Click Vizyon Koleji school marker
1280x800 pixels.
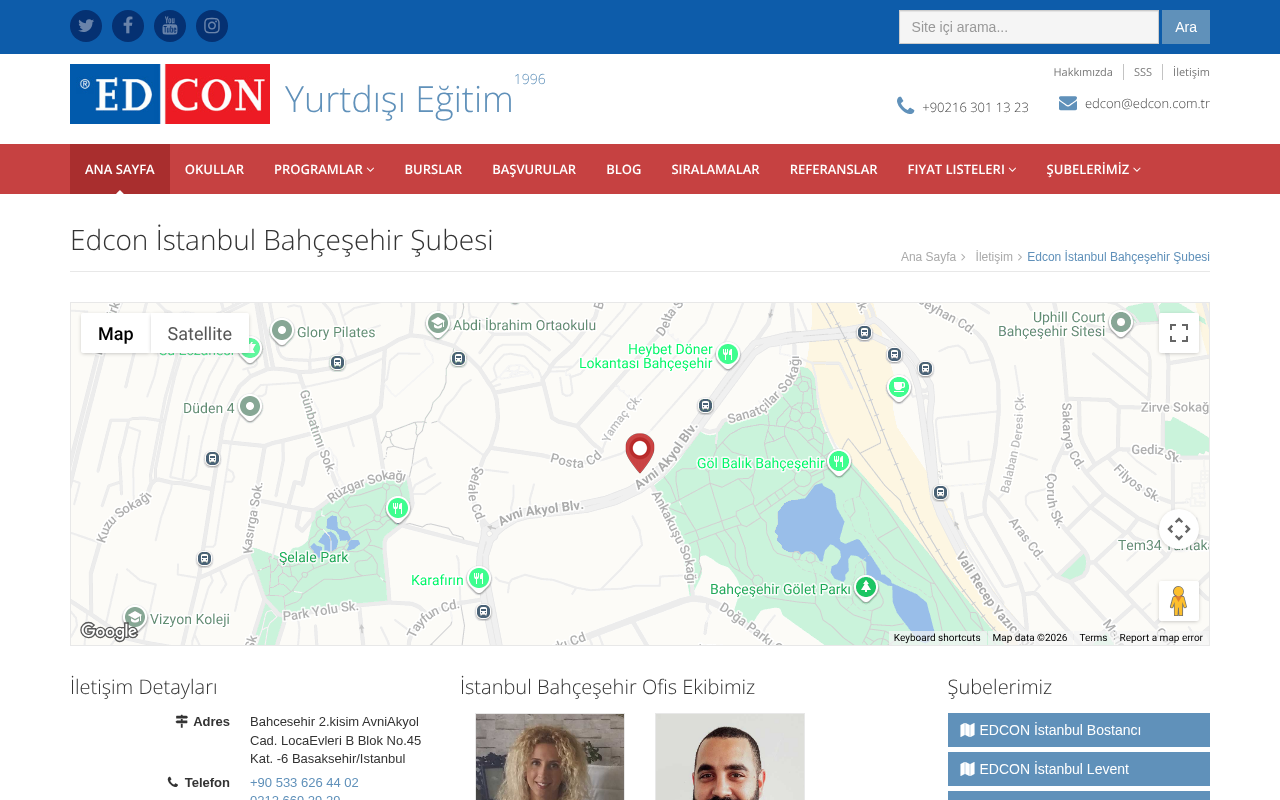pyautogui.click(x=135, y=618)
